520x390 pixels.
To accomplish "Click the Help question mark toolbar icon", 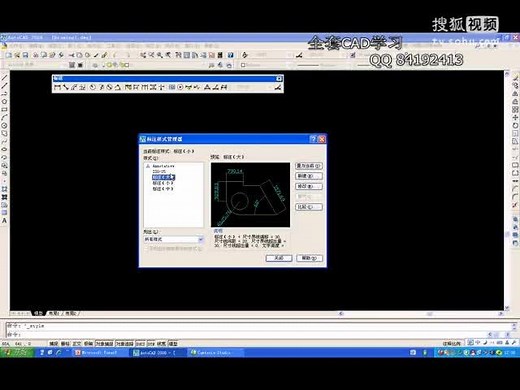I will click(230, 55).
